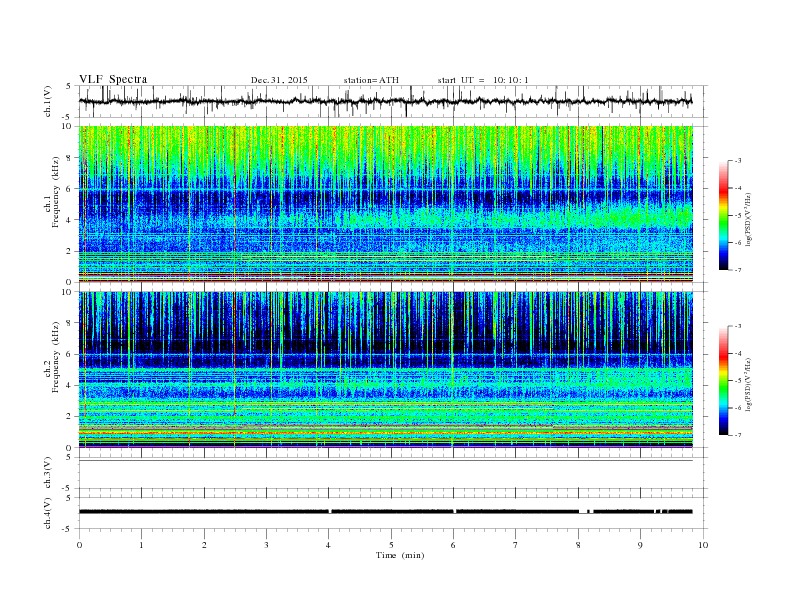
Task: Click the ch.2 spectrogram plot
Action: 386,369
